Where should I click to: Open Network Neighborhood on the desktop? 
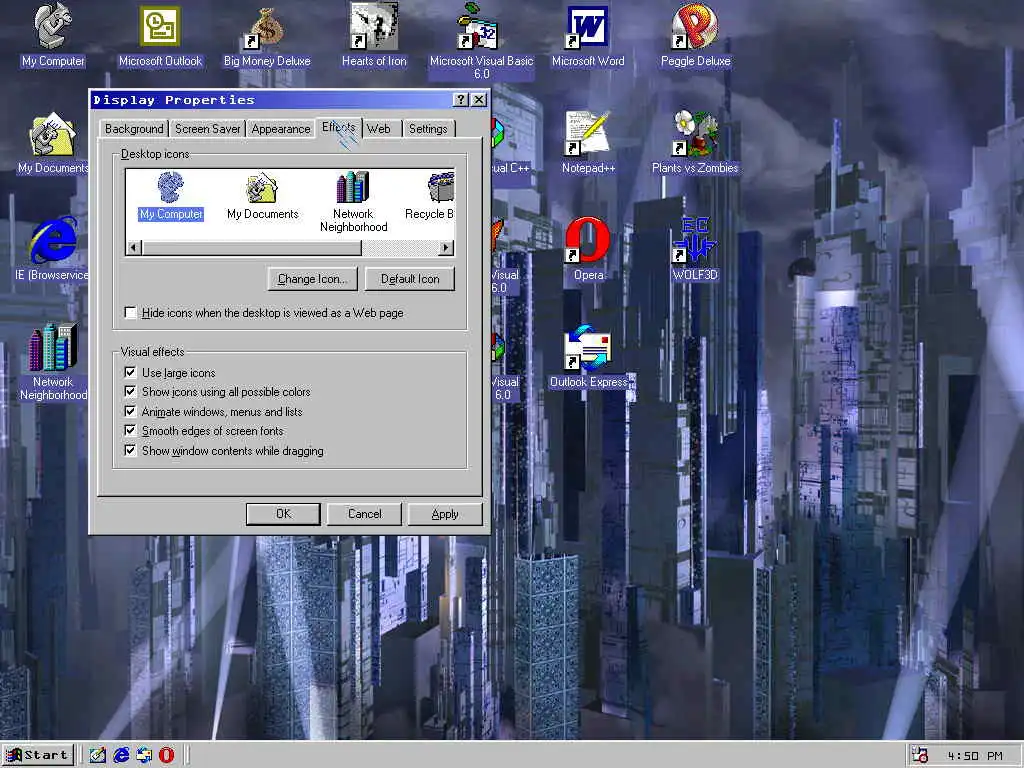click(x=52, y=362)
